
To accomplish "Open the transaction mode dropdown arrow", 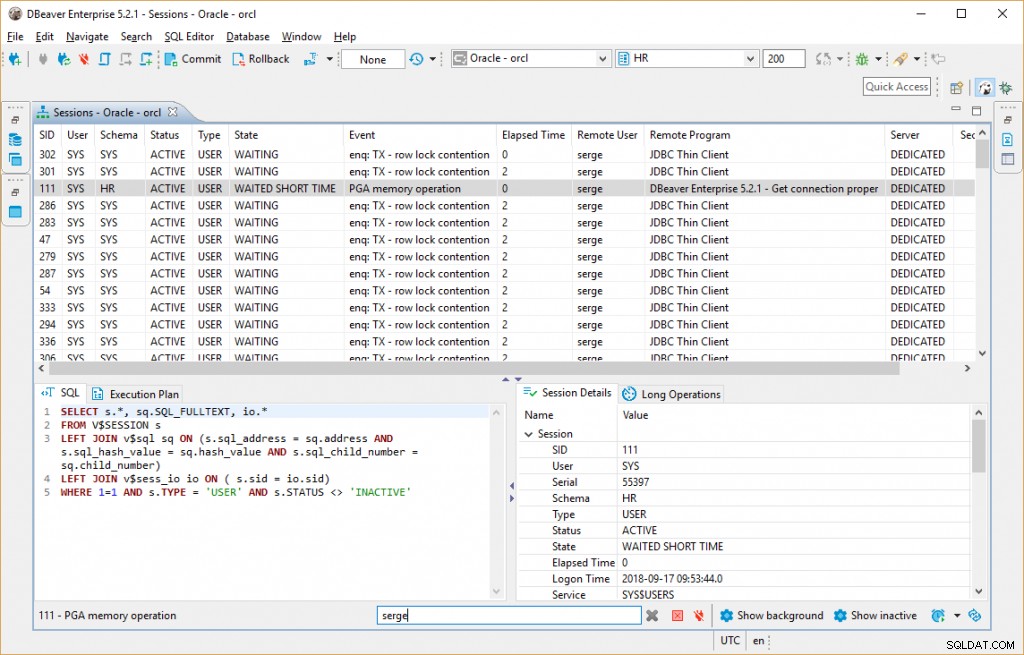I will pyautogui.click(x=329, y=59).
